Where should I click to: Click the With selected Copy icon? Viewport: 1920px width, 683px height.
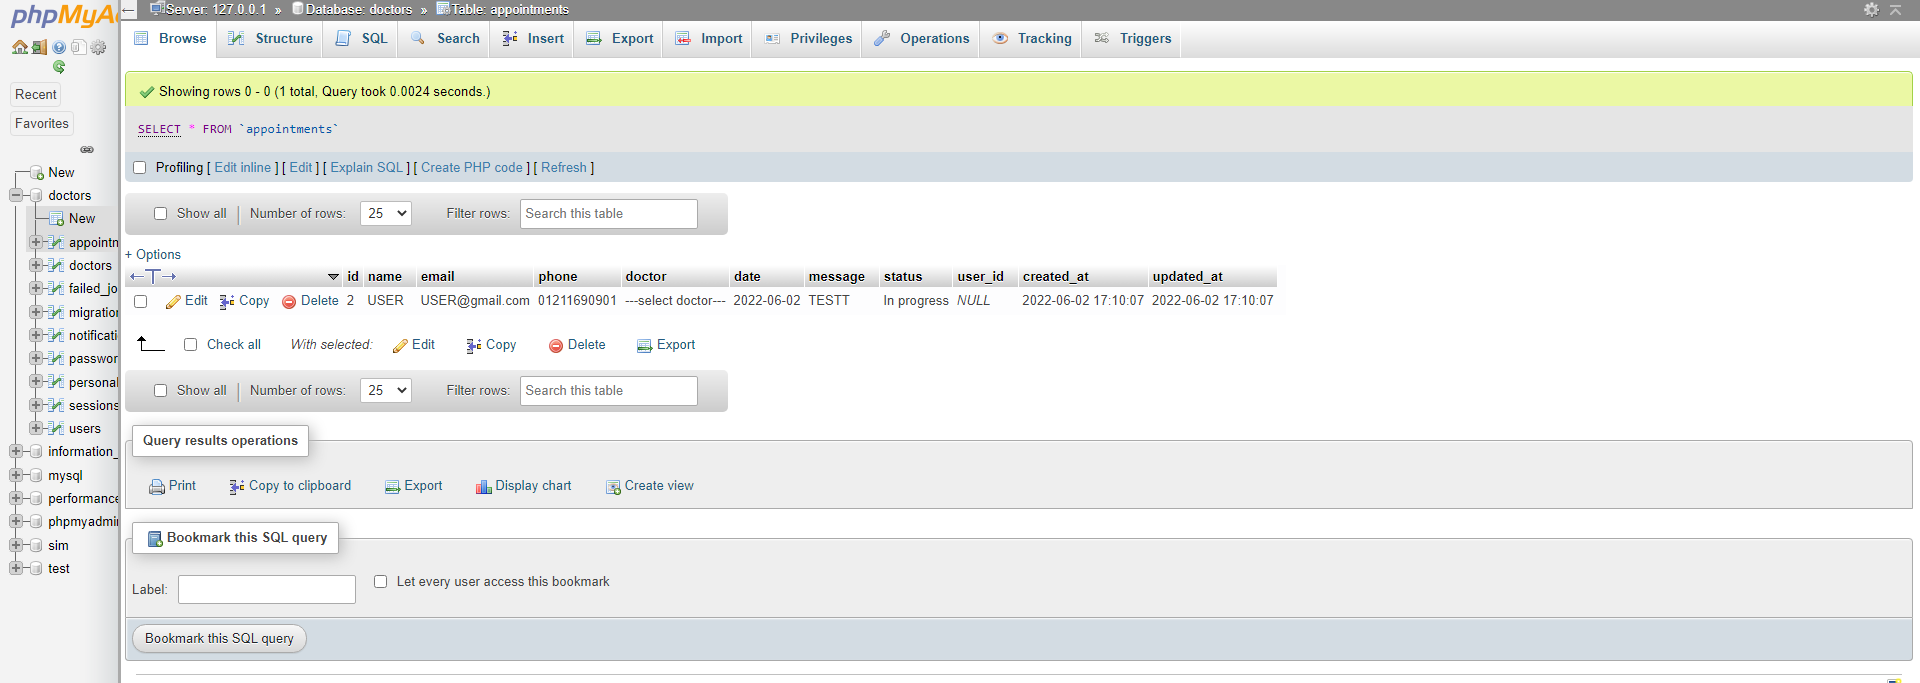[x=474, y=345]
